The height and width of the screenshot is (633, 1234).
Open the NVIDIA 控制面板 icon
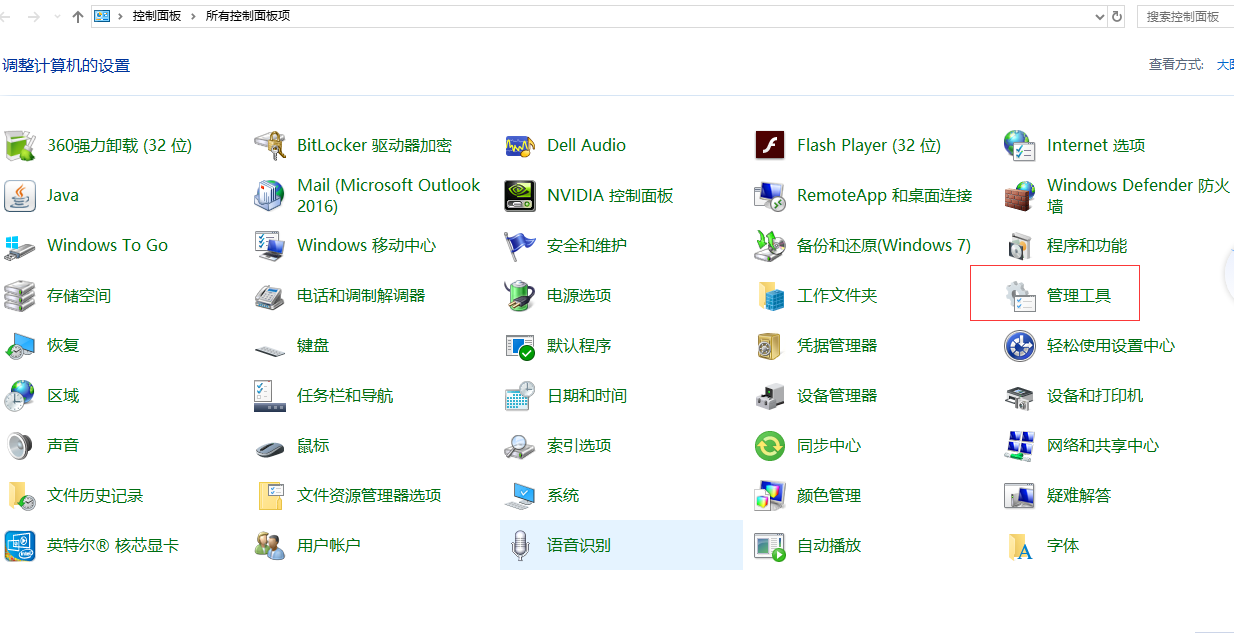tap(520, 195)
